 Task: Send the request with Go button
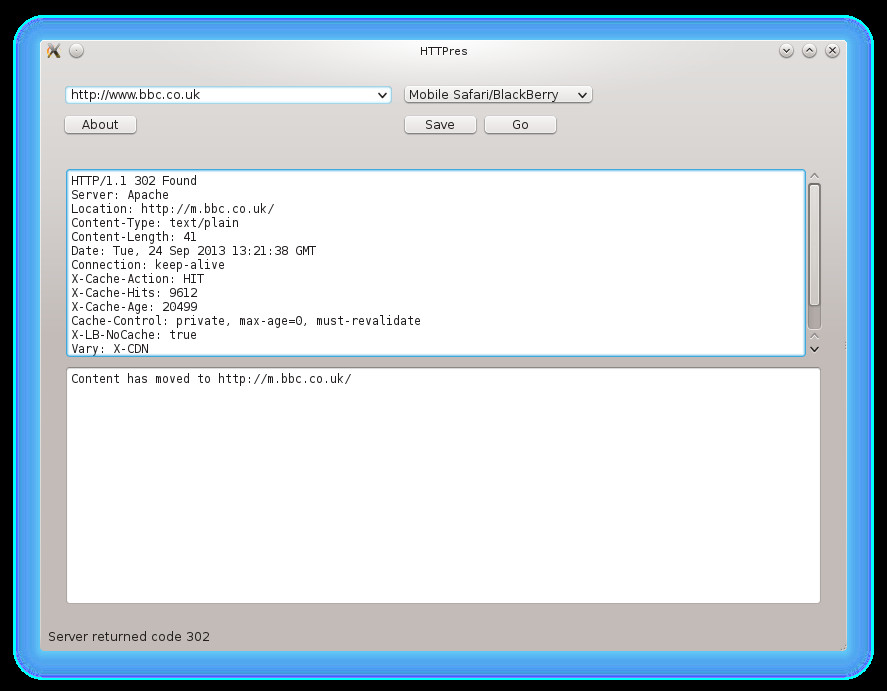pos(520,124)
